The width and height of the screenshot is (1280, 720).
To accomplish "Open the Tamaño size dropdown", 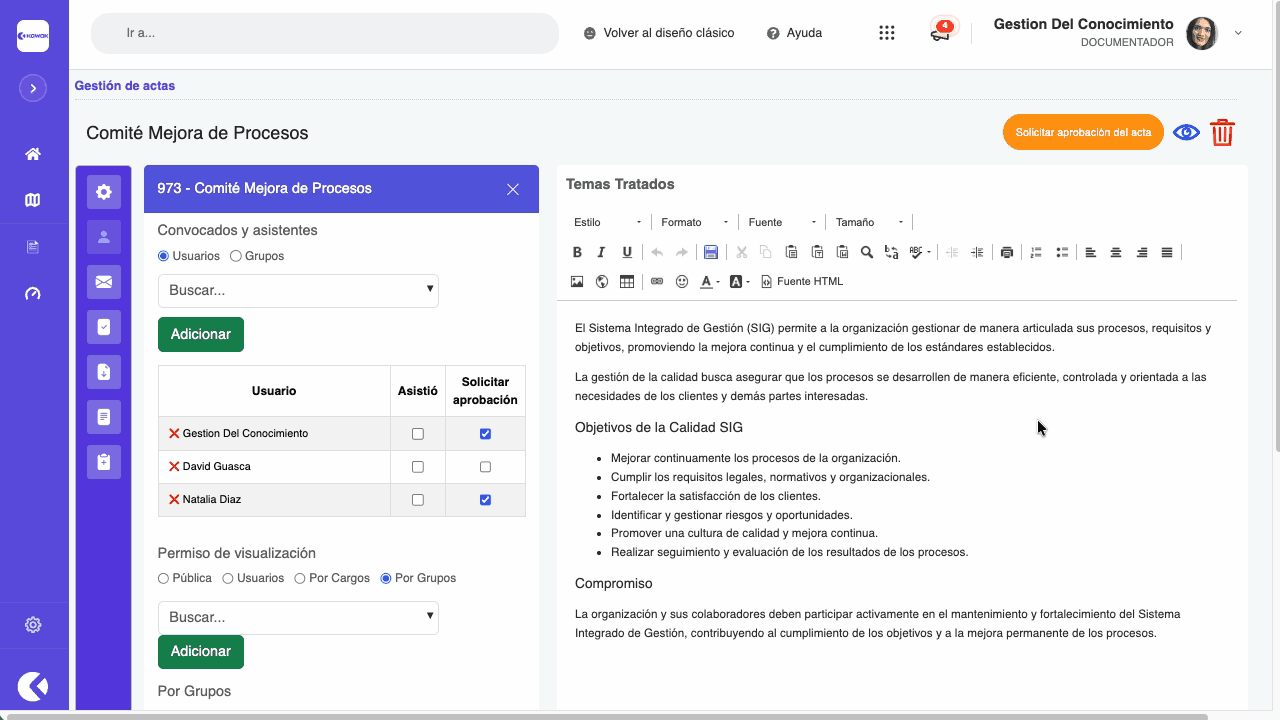I will coord(870,222).
